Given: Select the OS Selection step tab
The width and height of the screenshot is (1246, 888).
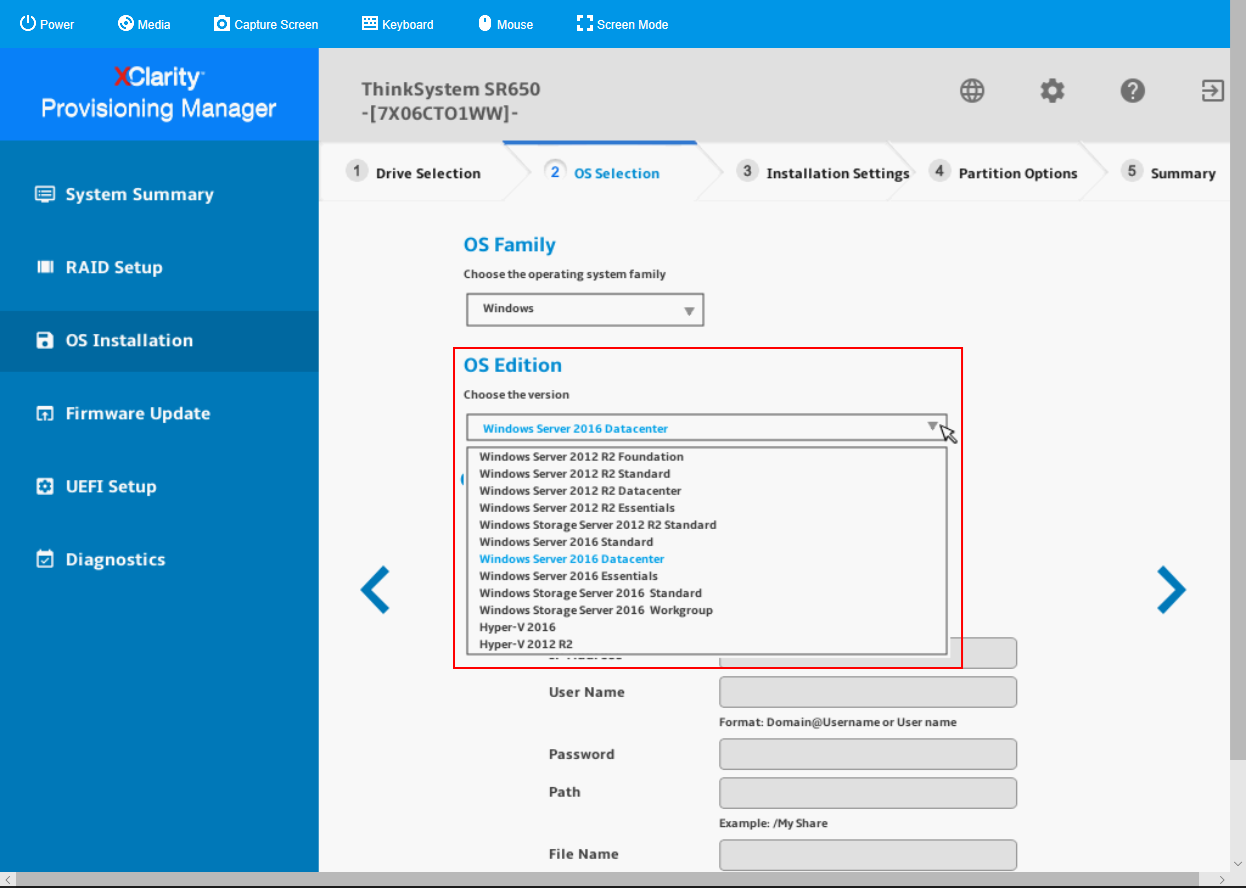Looking at the screenshot, I should pos(603,172).
